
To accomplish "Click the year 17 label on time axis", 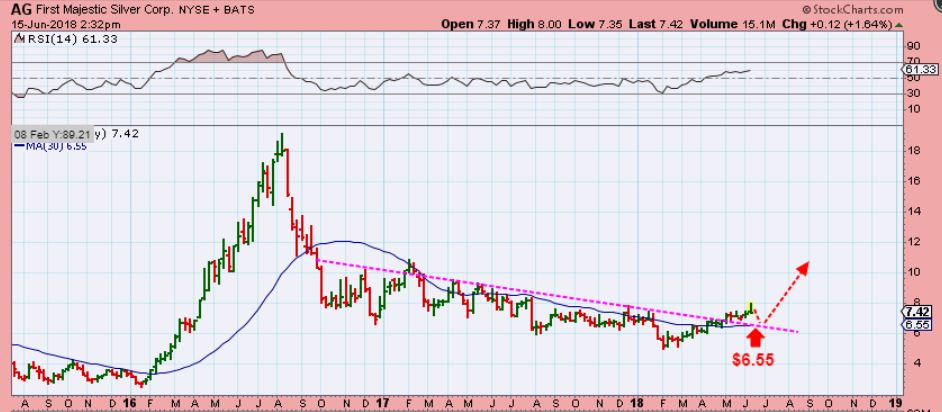I will click(x=382, y=402).
